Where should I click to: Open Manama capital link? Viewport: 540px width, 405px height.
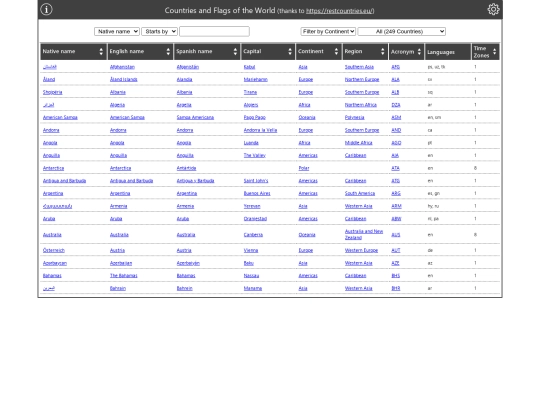coord(253,289)
